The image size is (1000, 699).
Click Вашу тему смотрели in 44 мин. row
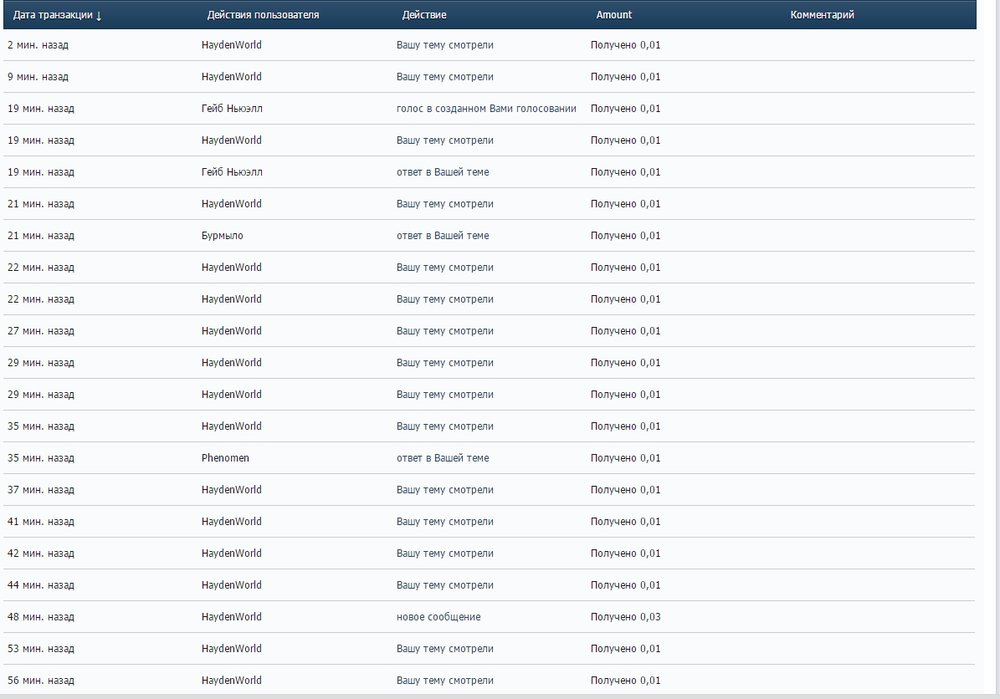tap(444, 585)
